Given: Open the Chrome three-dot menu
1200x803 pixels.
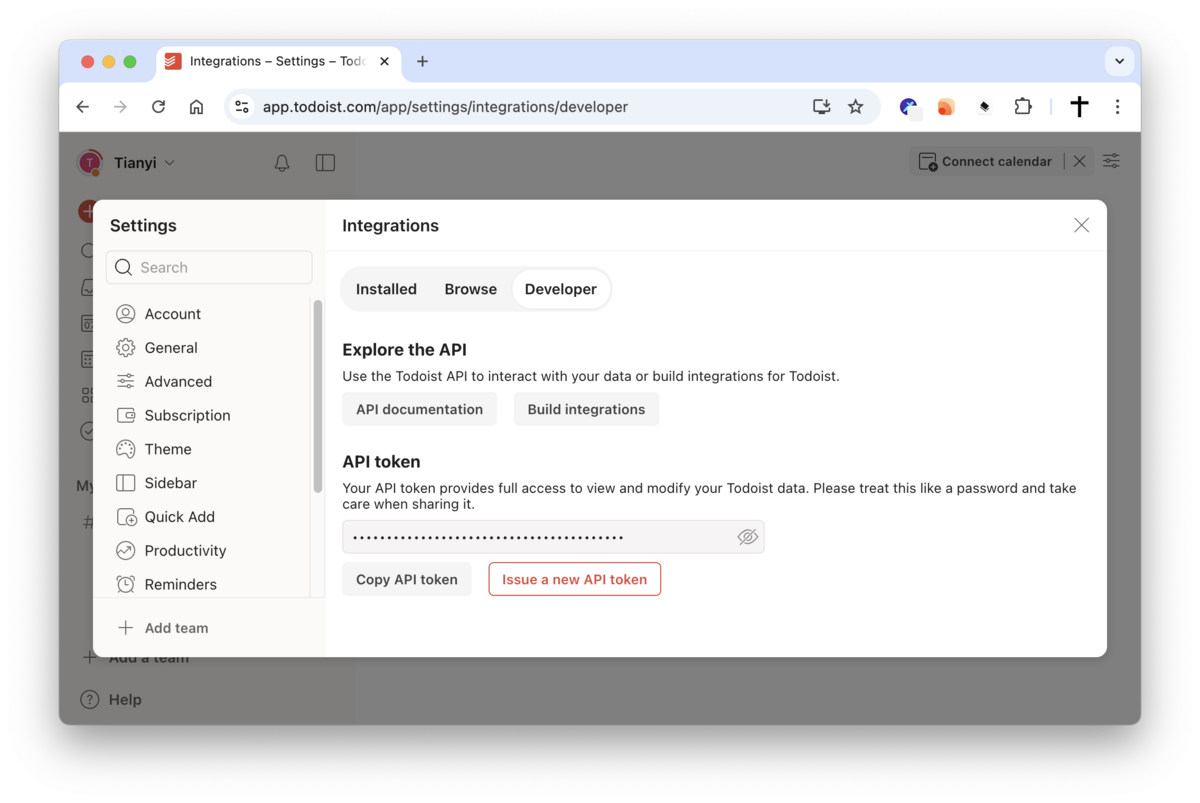Looking at the screenshot, I should click(x=1117, y=107).
